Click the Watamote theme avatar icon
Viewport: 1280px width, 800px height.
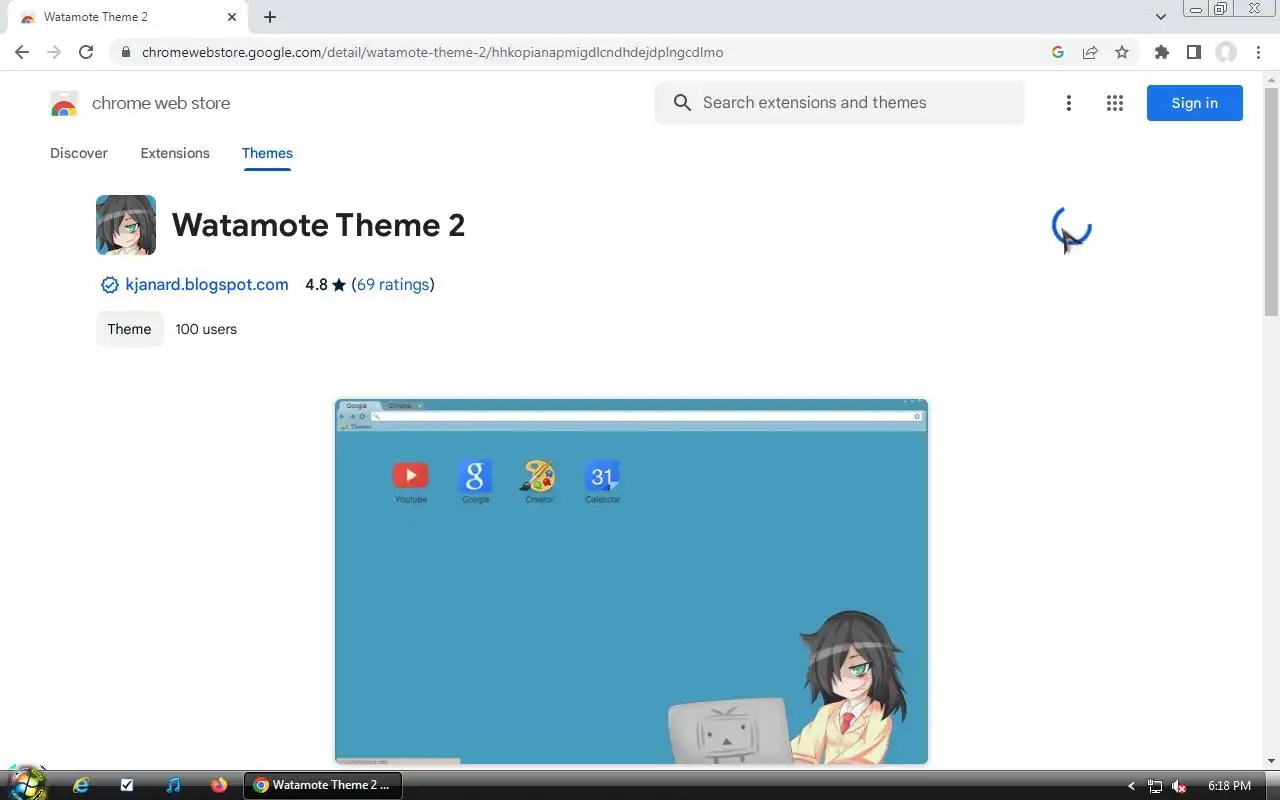126,225
